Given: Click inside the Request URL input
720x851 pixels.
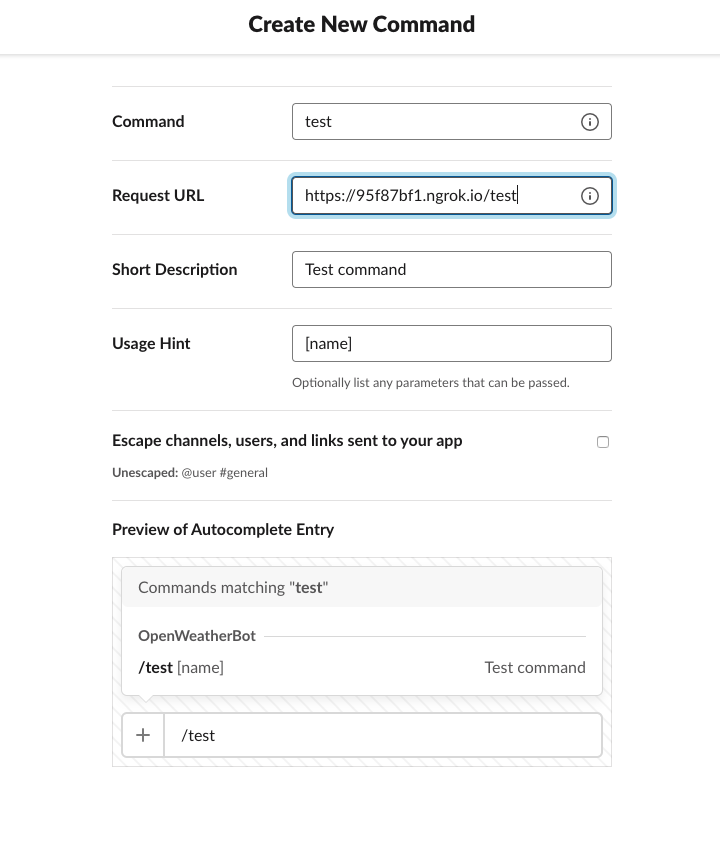Looking at the screenshot, I should (435, 196).
